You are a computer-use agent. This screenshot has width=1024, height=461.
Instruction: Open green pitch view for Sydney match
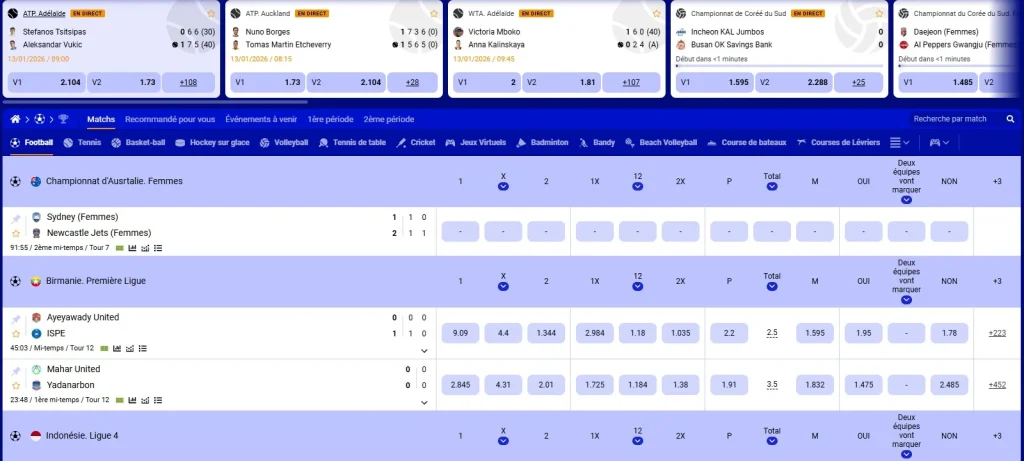coord(120,248)
